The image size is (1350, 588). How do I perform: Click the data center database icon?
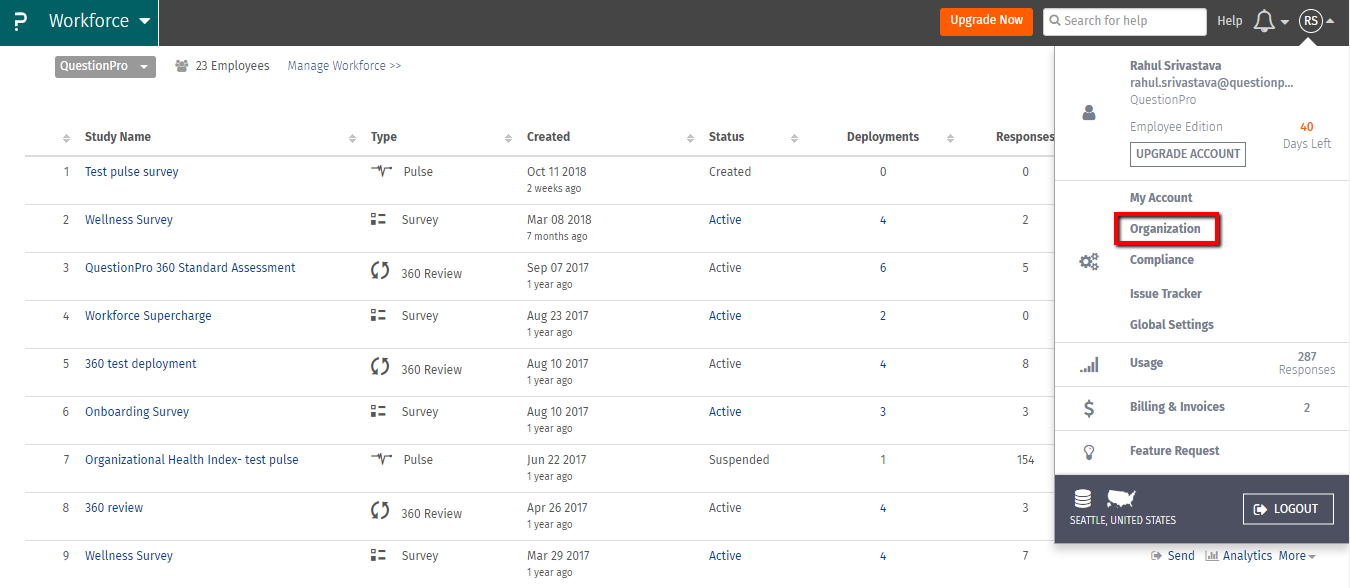[1082, 498]
